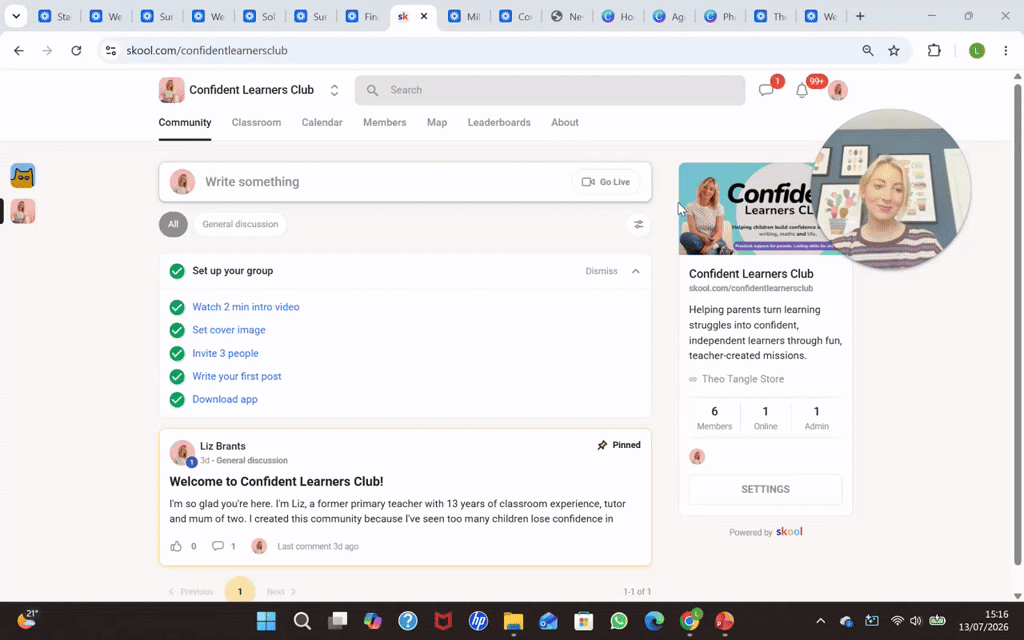Open comments bubble on welcome post
This screenshot has width=1024, height=640.
tap(217, 546)
